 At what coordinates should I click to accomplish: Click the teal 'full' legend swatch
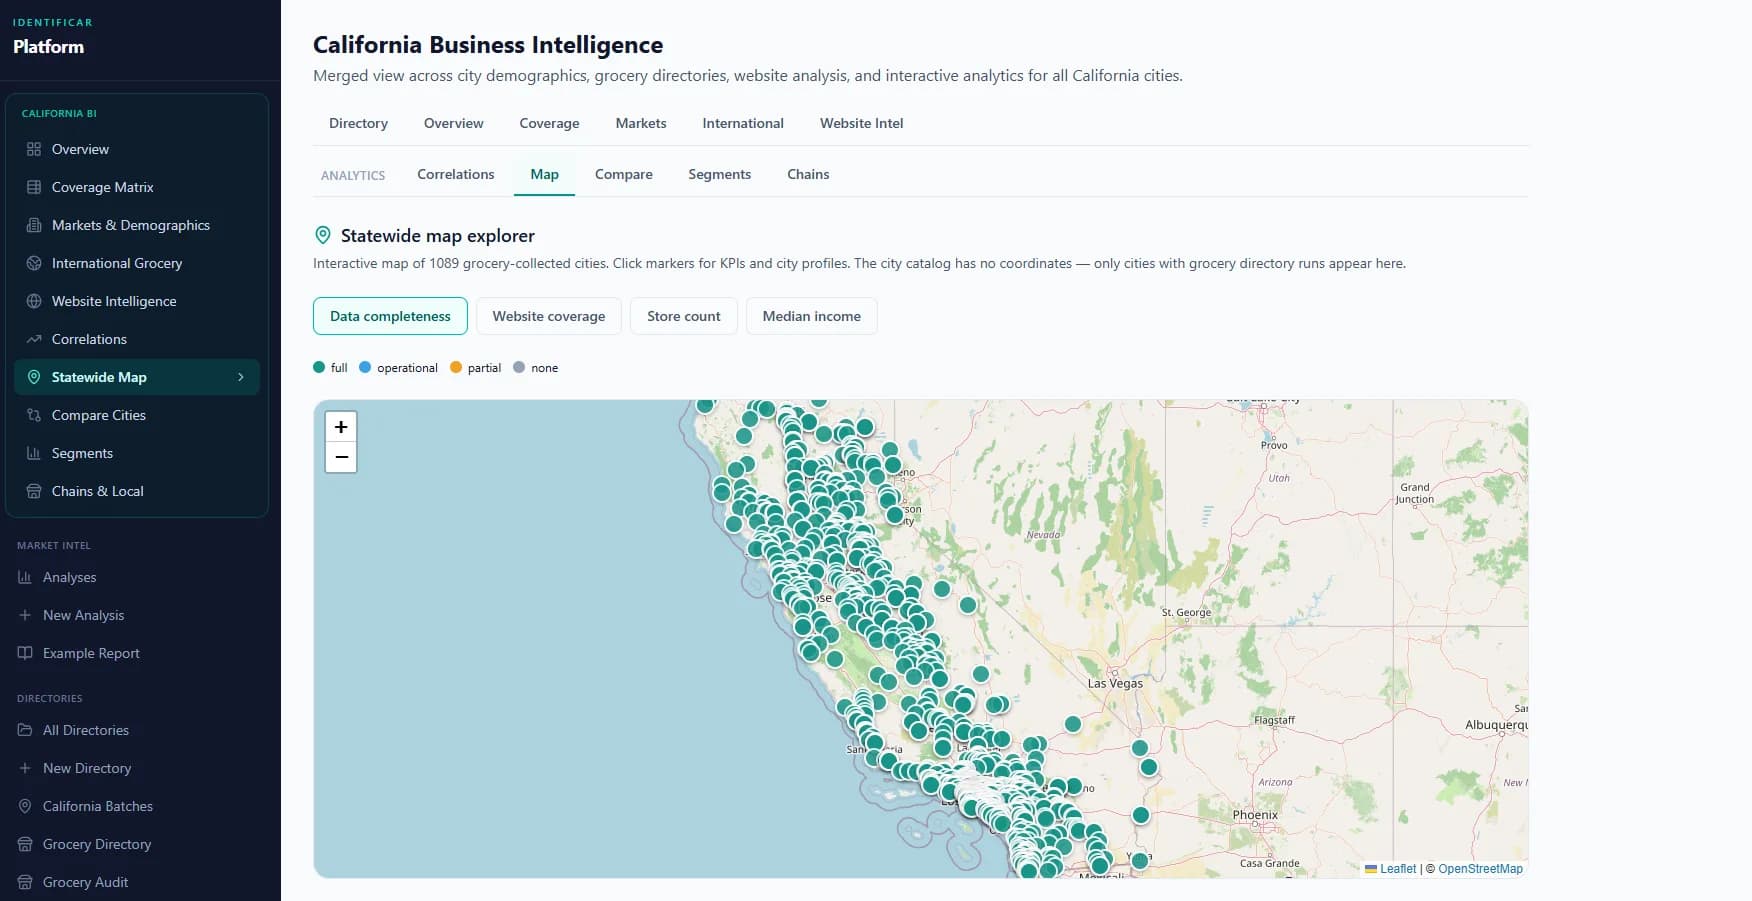pos(319,367)
